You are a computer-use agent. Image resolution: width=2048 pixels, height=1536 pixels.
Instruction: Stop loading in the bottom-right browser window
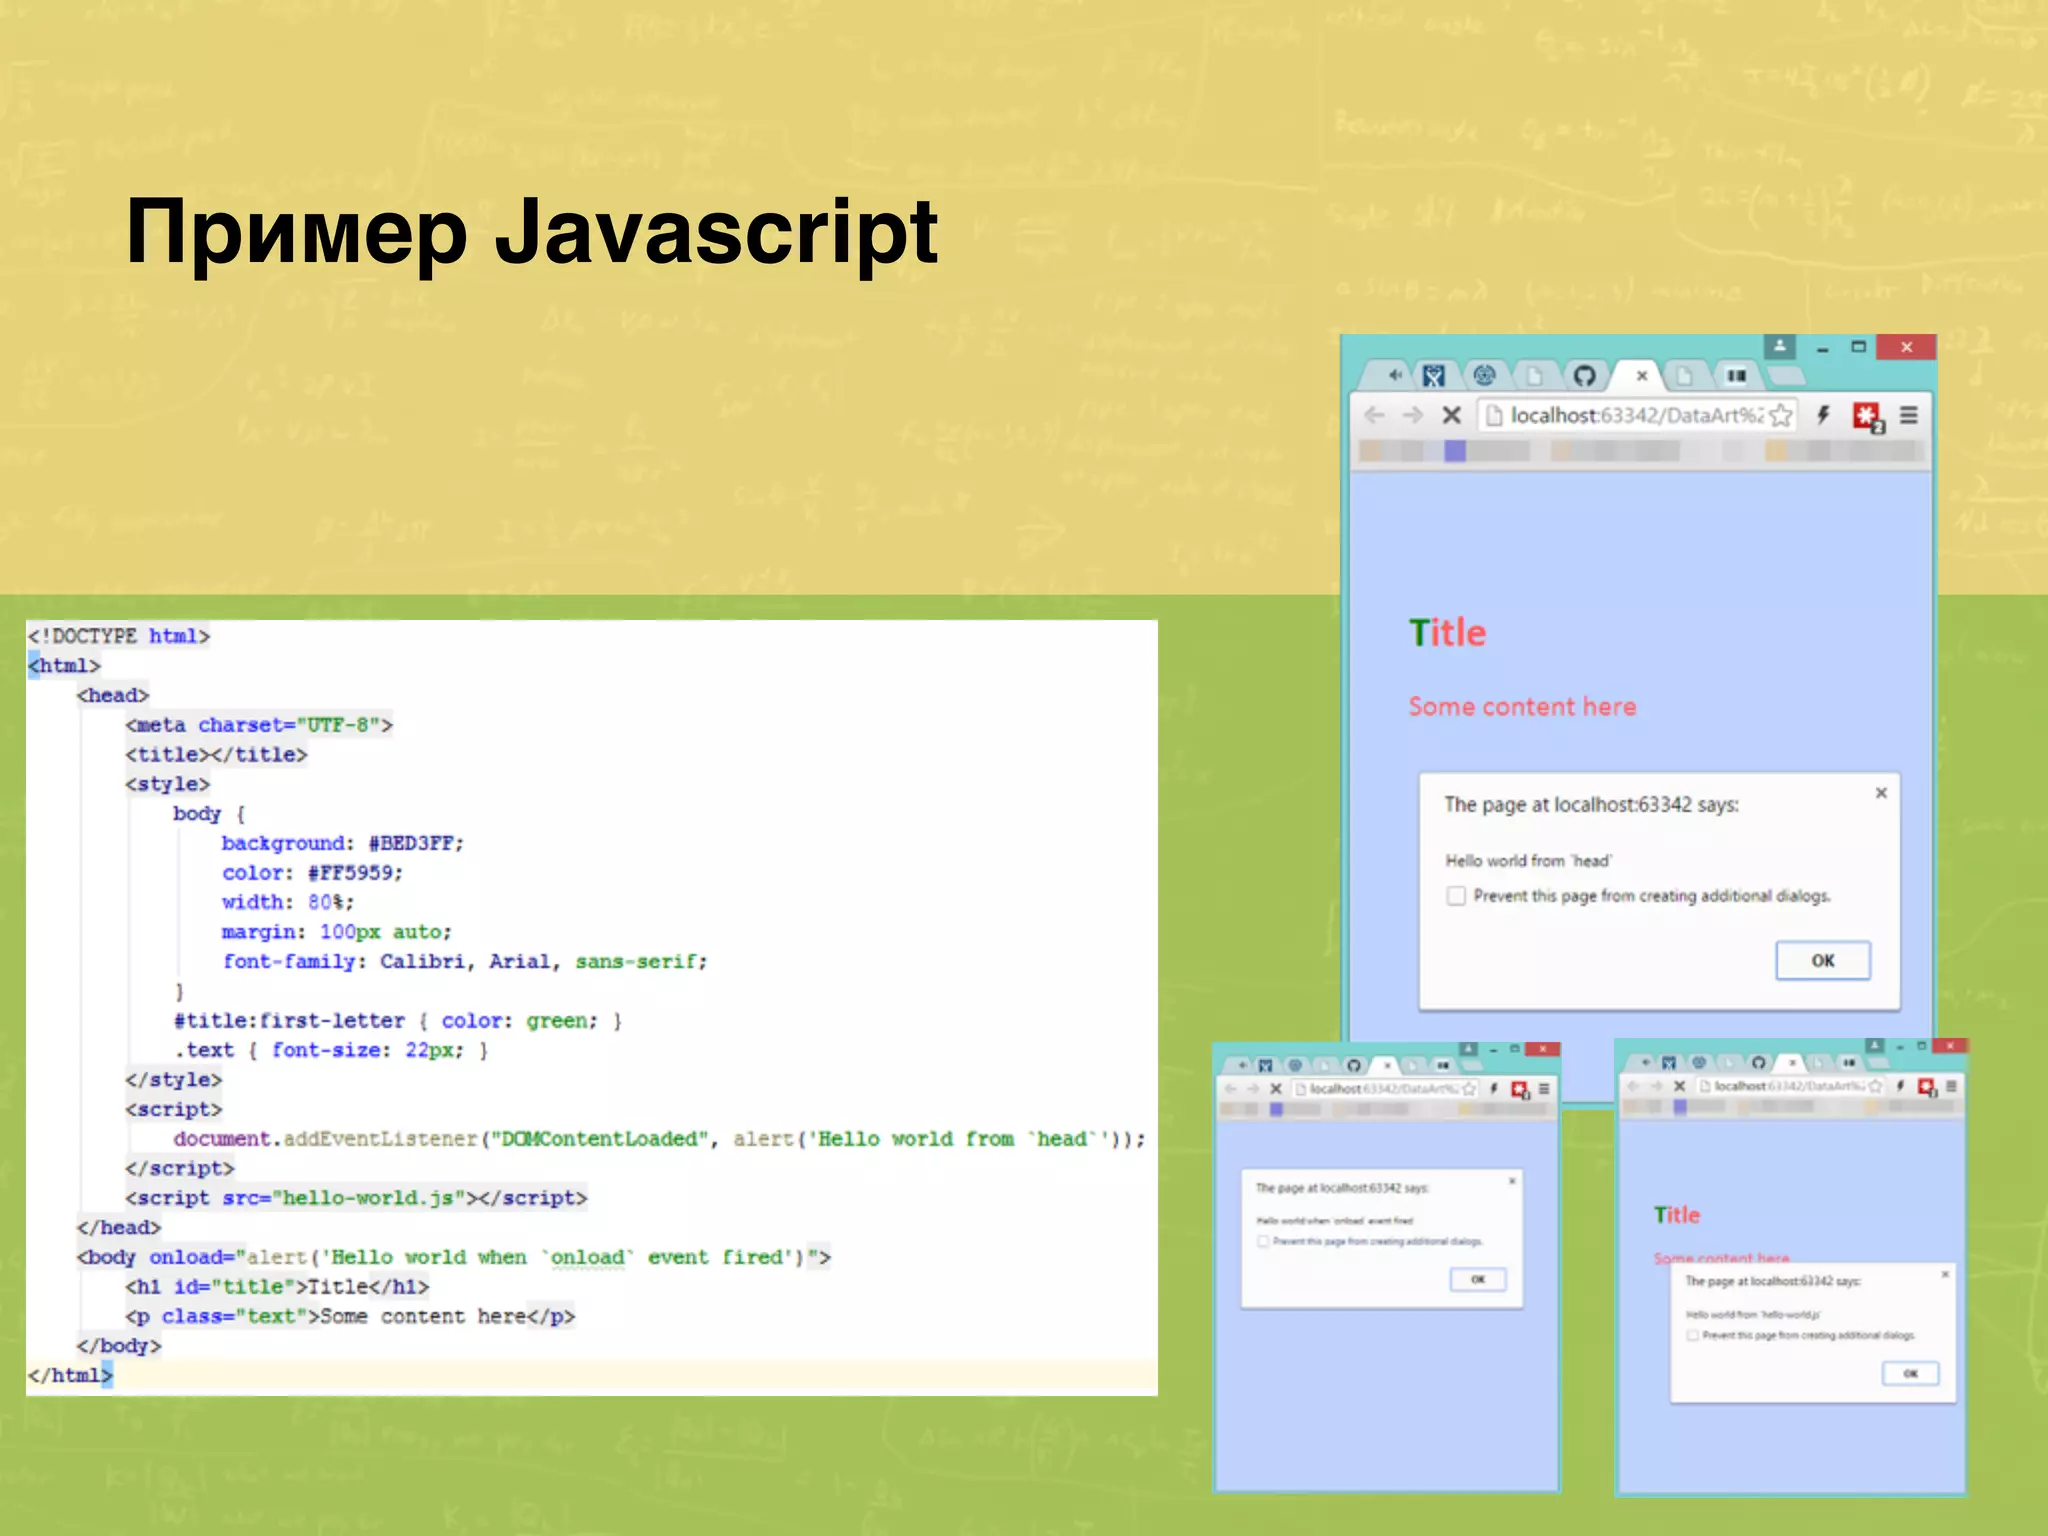point(1680,1086)
